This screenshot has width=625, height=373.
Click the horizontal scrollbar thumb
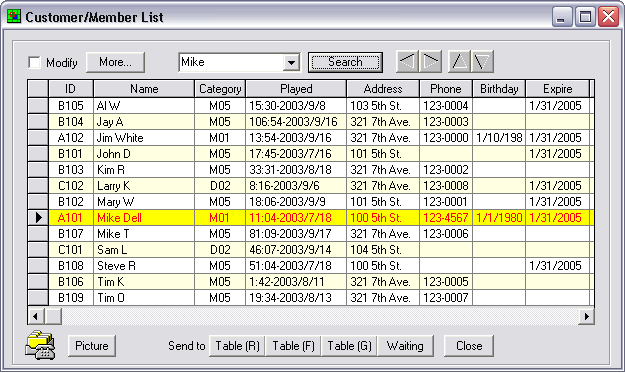53,316
